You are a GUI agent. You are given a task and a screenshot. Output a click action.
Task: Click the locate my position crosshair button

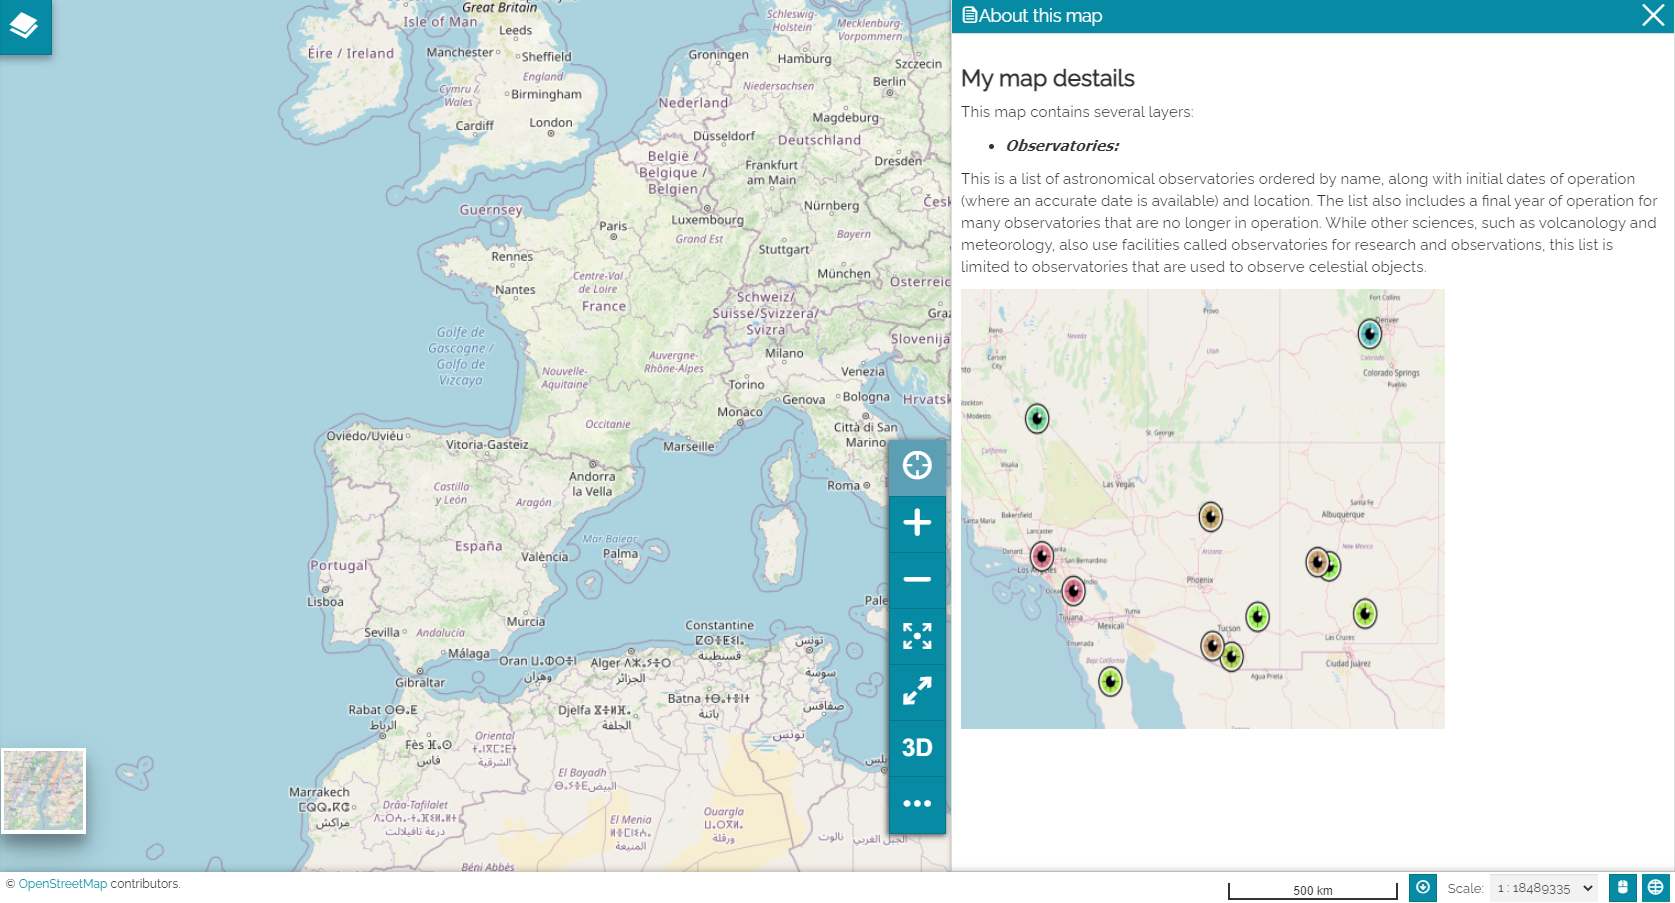point(917,466)
